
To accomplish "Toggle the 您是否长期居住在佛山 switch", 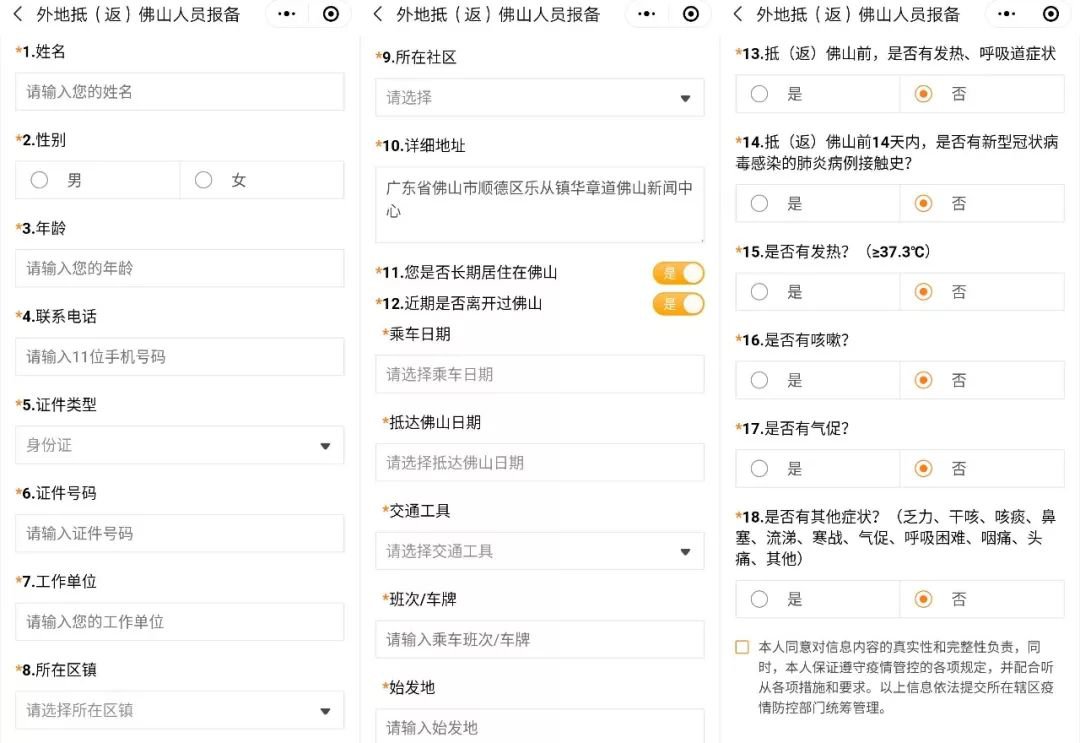I will 678,273.
